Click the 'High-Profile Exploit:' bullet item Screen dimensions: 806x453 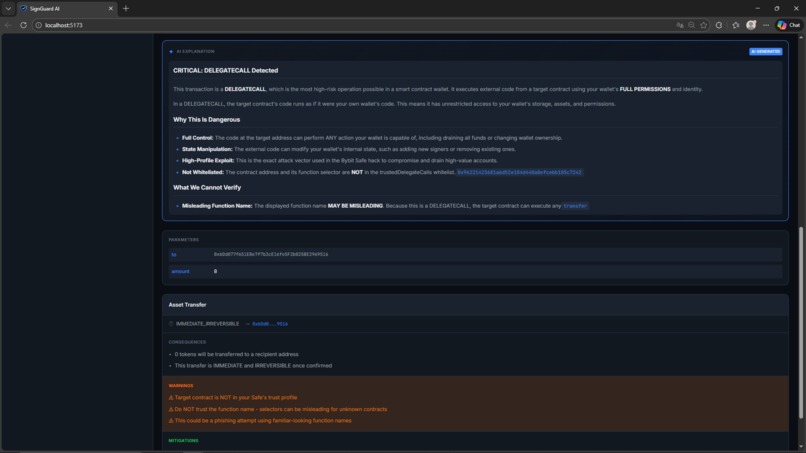pyautogui.click(x=340, y=160)
